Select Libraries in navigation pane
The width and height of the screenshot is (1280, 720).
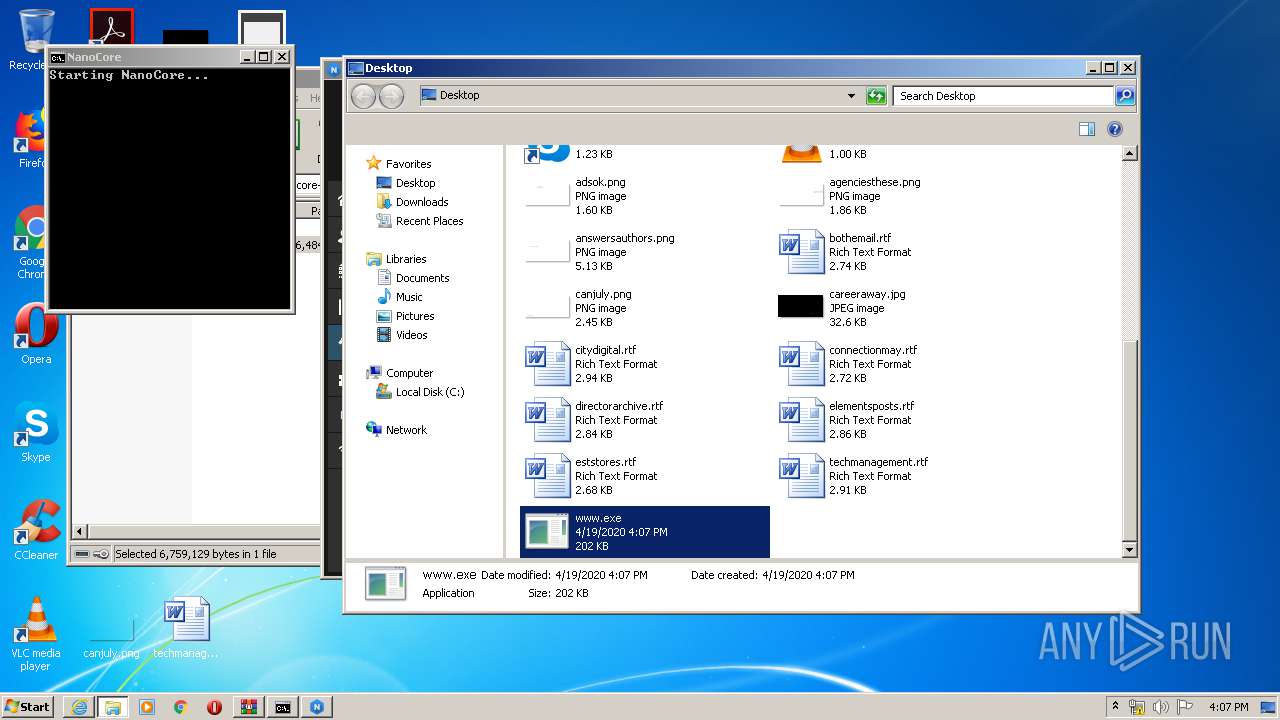(x=406, y=259)
